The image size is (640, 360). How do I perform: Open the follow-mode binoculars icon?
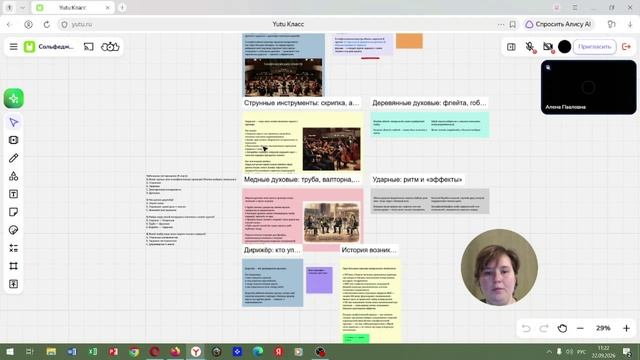click(110, 47)
